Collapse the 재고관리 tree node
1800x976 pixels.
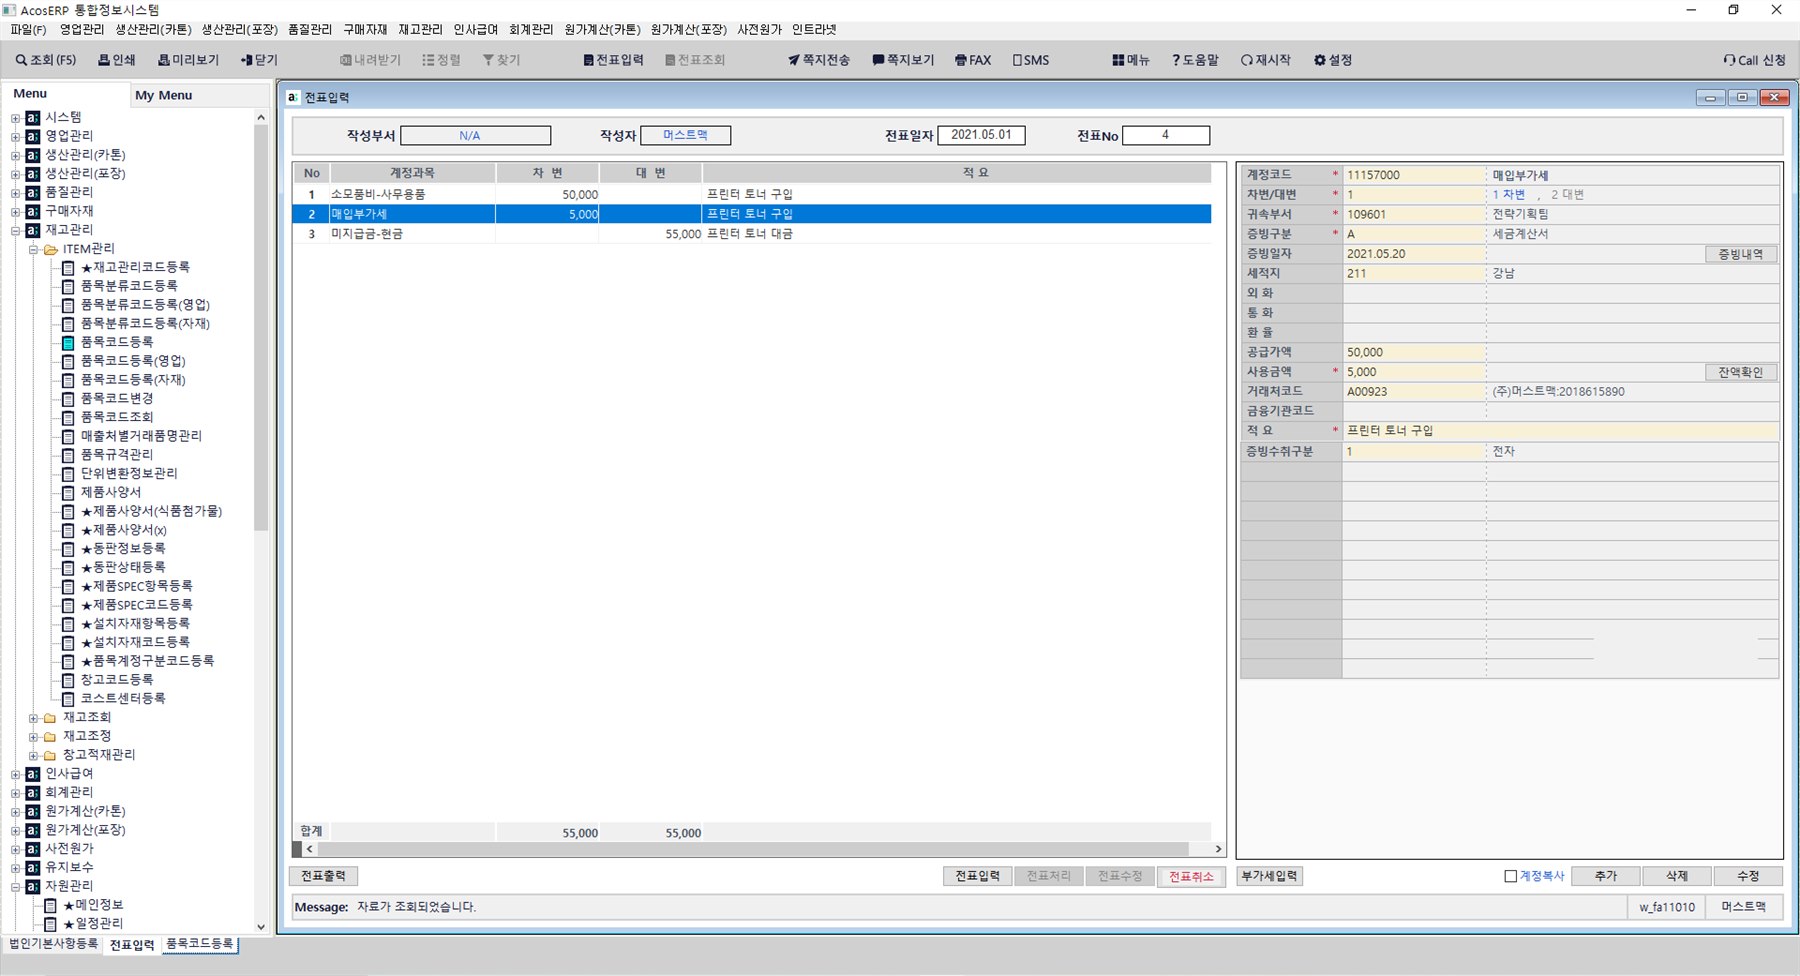click(16, 230)
